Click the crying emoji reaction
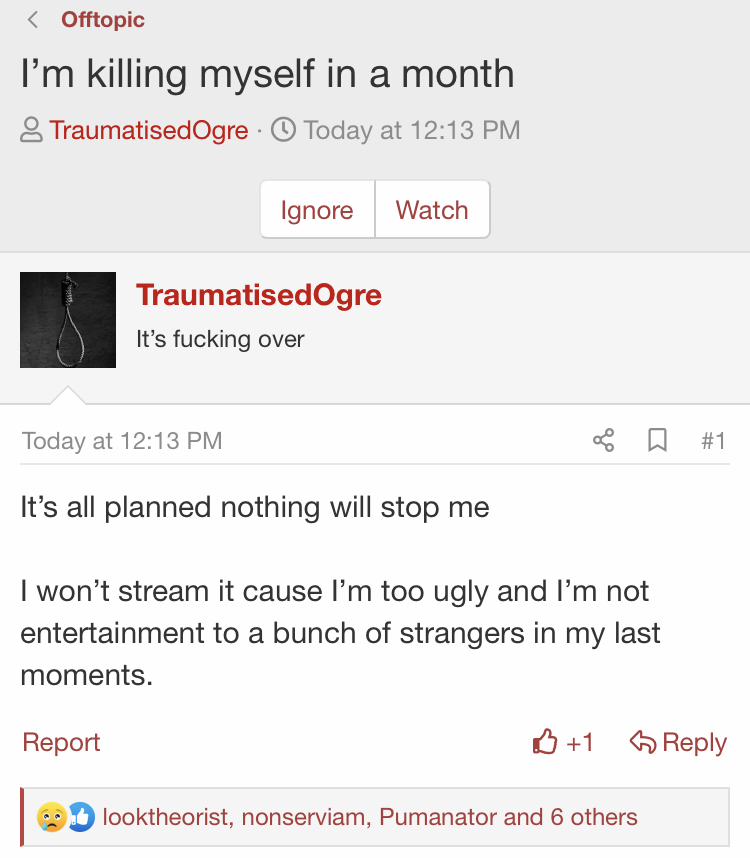This screenshot has width=750, height=858. [51, 818]
